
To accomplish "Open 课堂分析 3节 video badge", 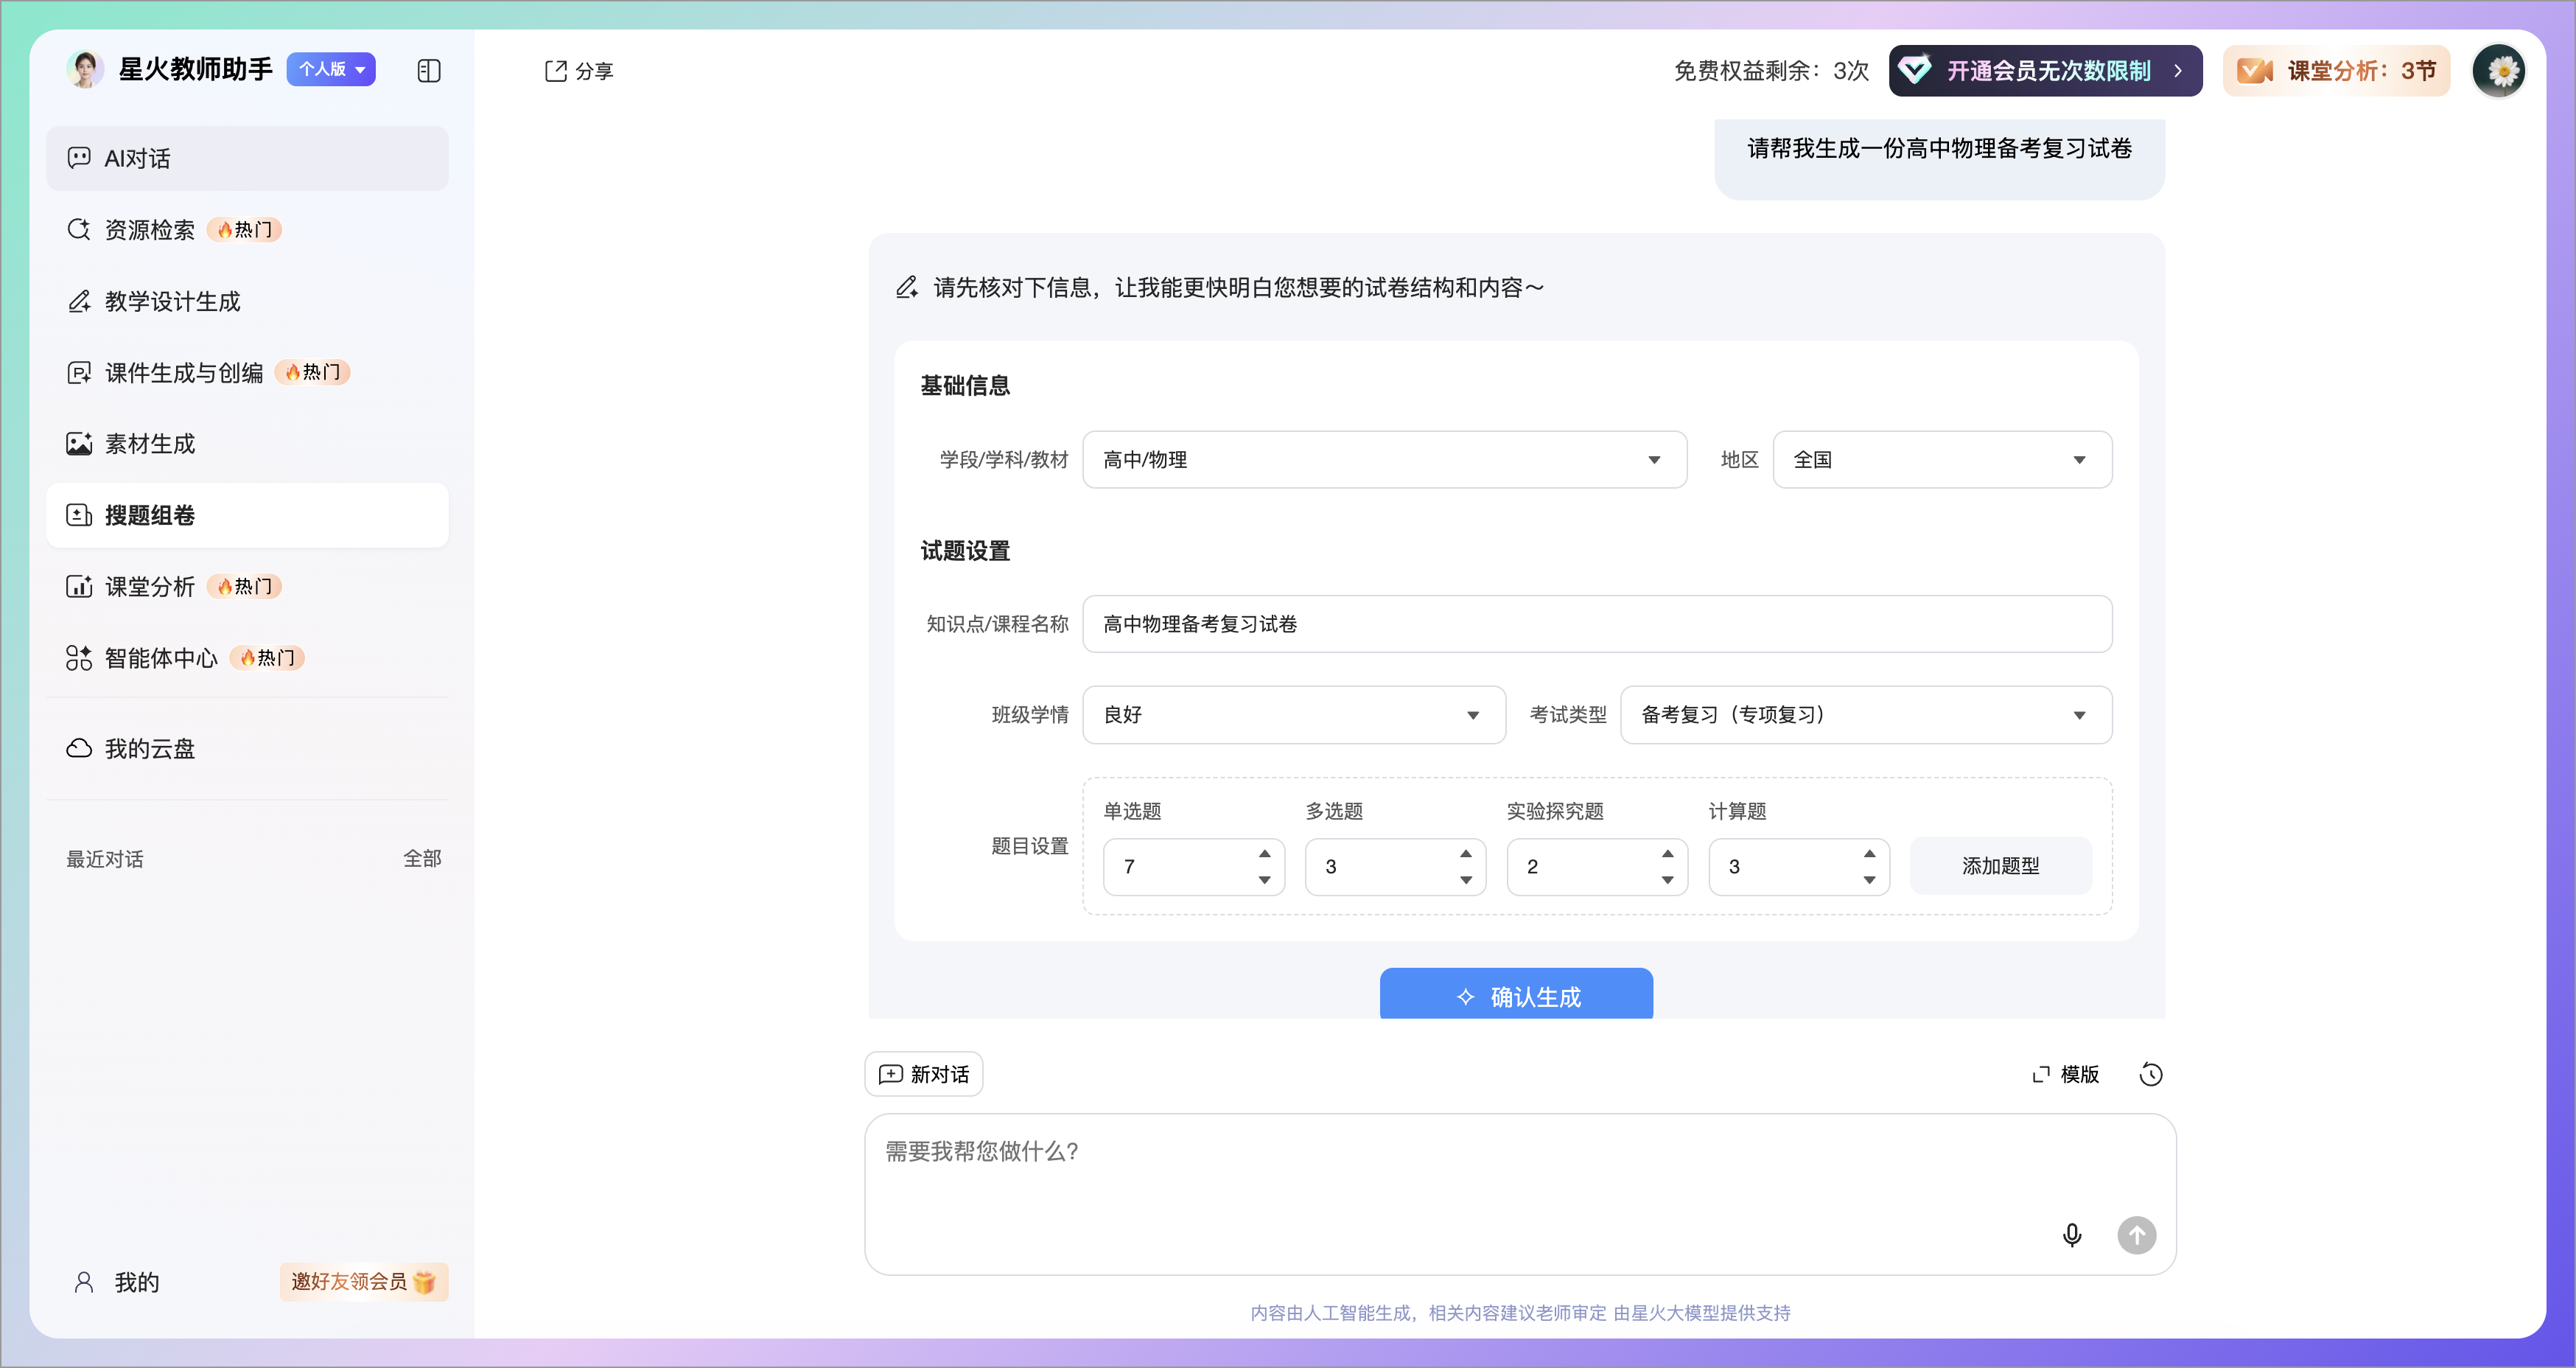I will (2336, 71).
